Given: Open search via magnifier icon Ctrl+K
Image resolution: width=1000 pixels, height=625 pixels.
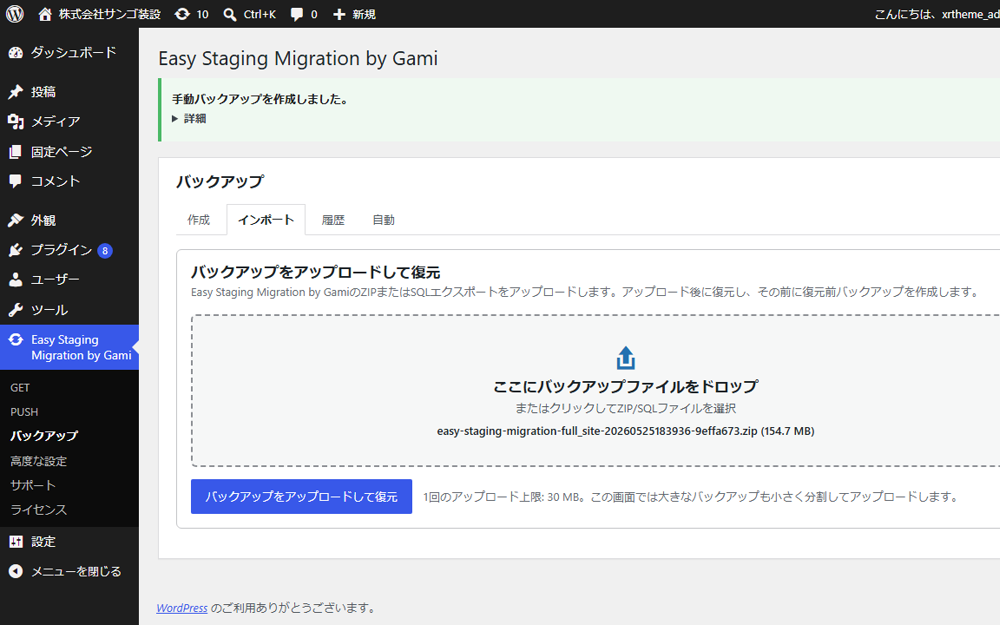Looking at the screenshot, I should point(230,15).
